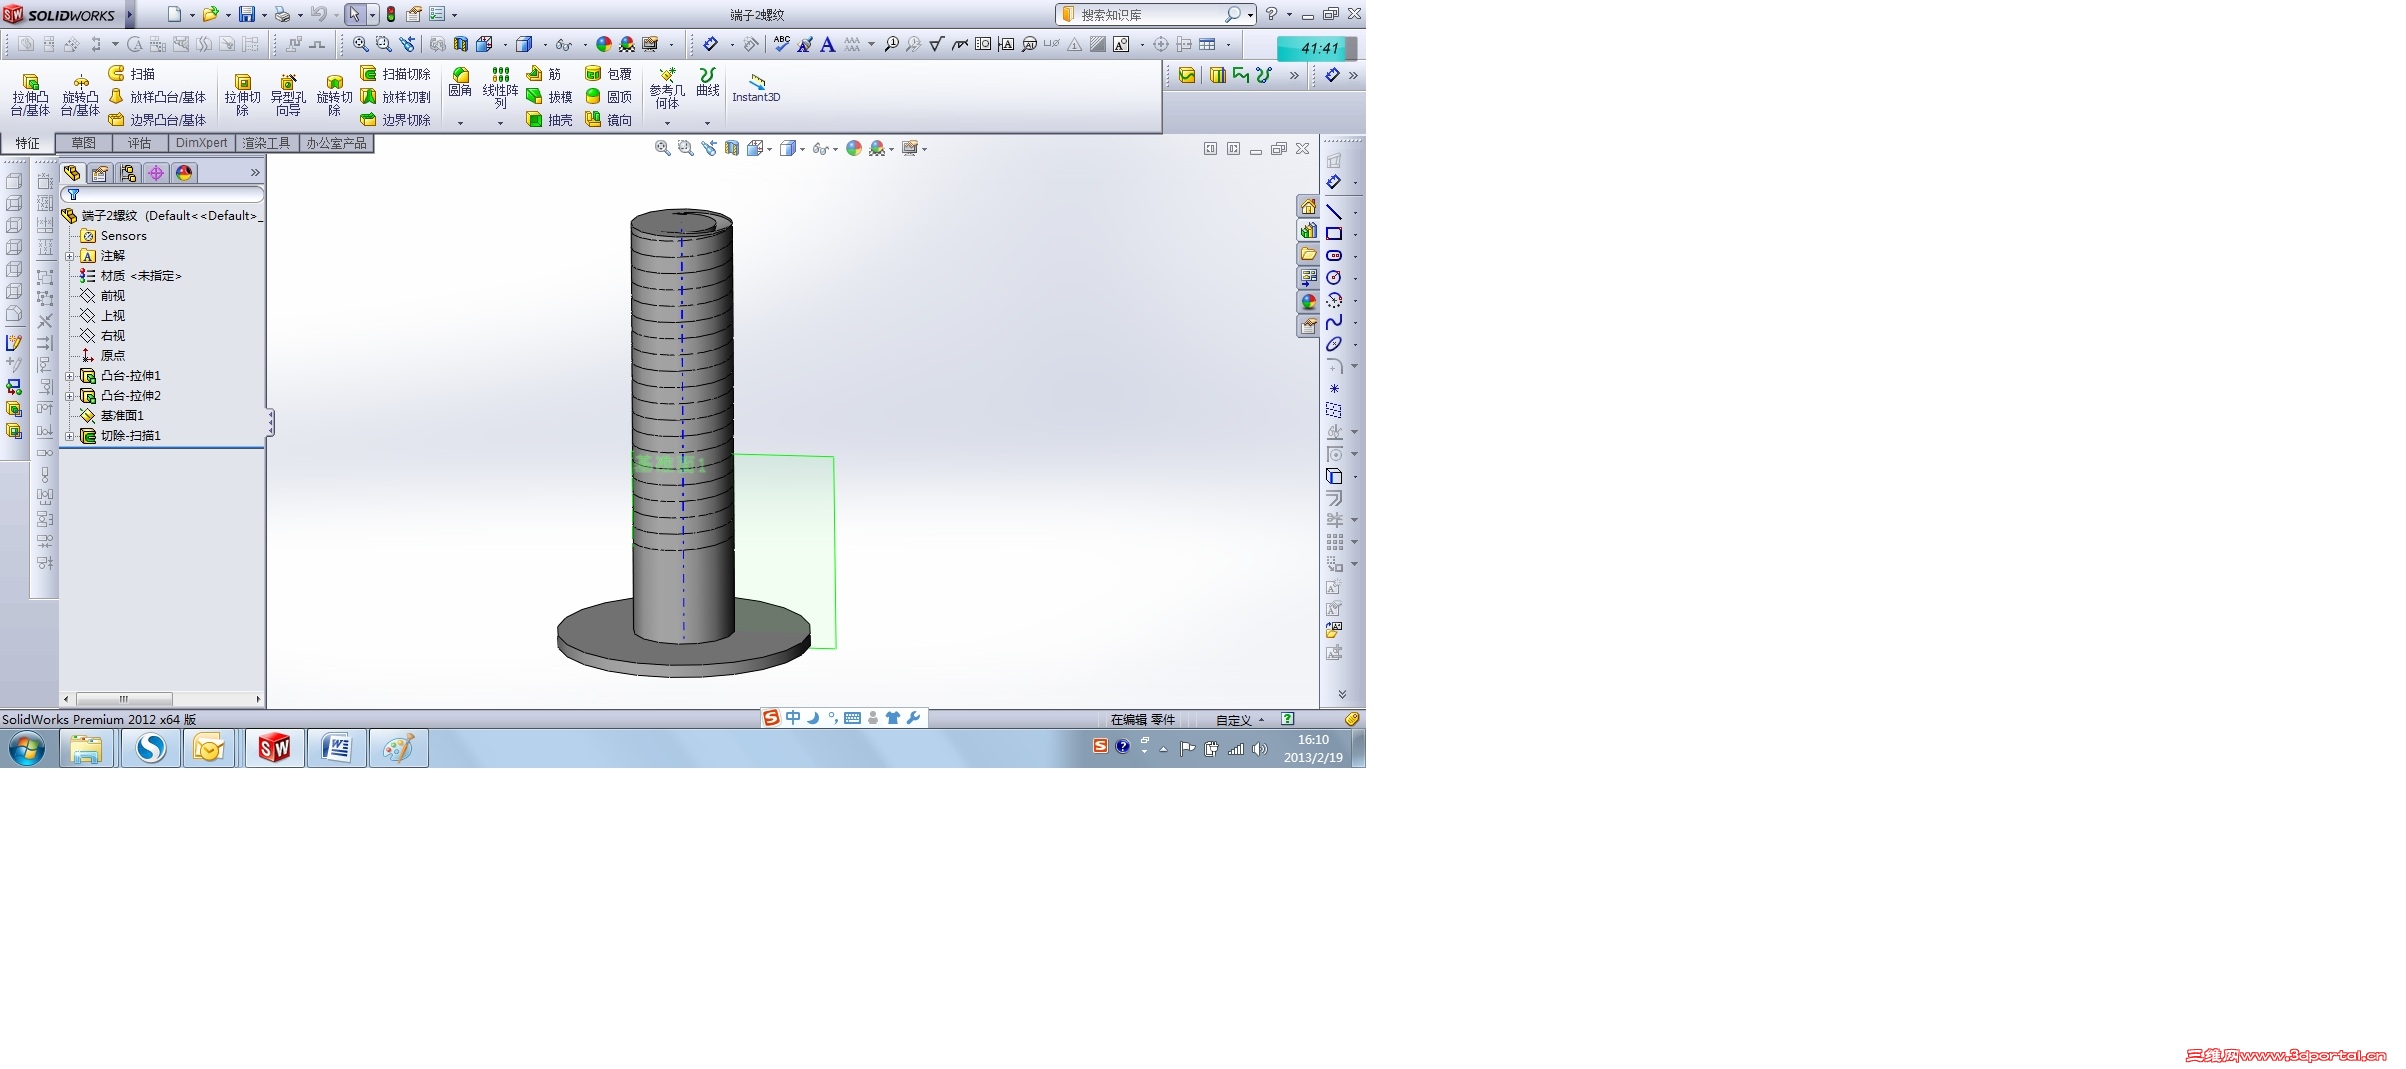The image size is (2406, 1069).
Task: Expand the 切除-扫描1 feature node
Action: [70, 436]
